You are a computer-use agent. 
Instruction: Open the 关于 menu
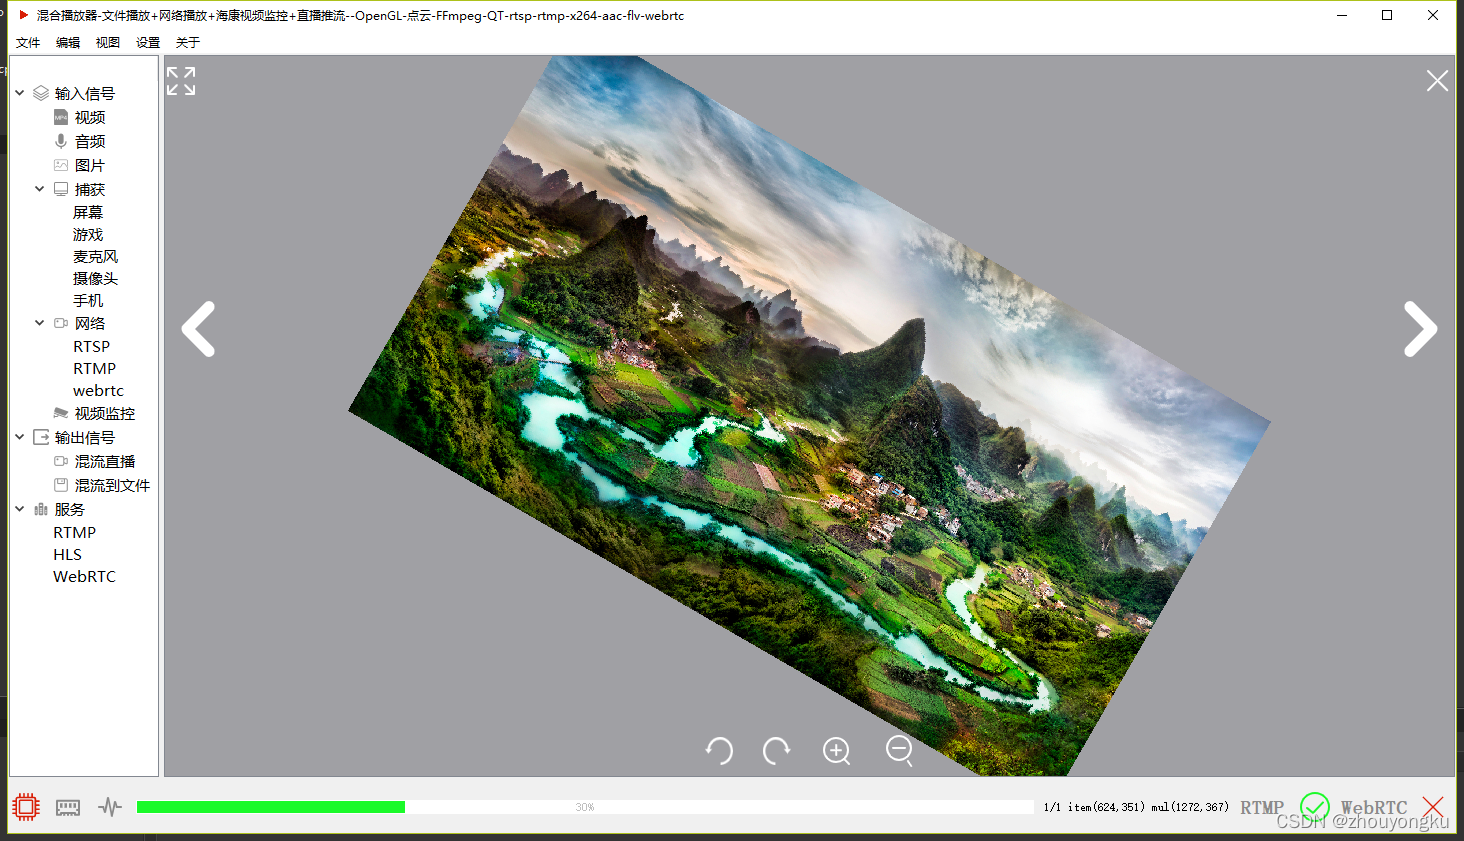pos(188,43)
